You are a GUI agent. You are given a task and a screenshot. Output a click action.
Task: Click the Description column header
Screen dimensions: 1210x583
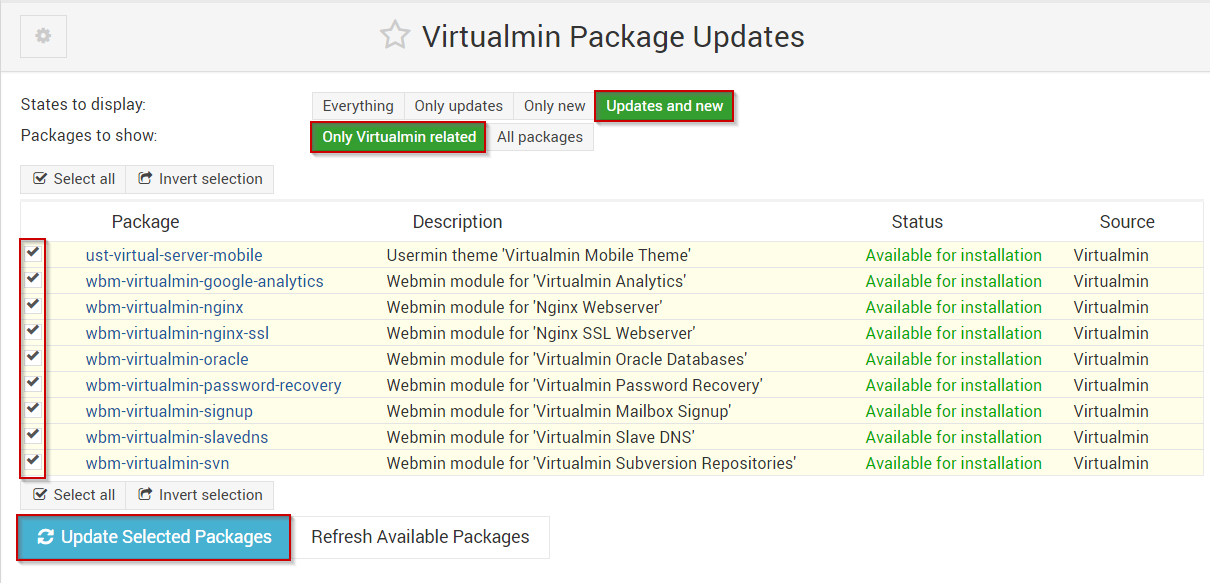coord(458,222)
